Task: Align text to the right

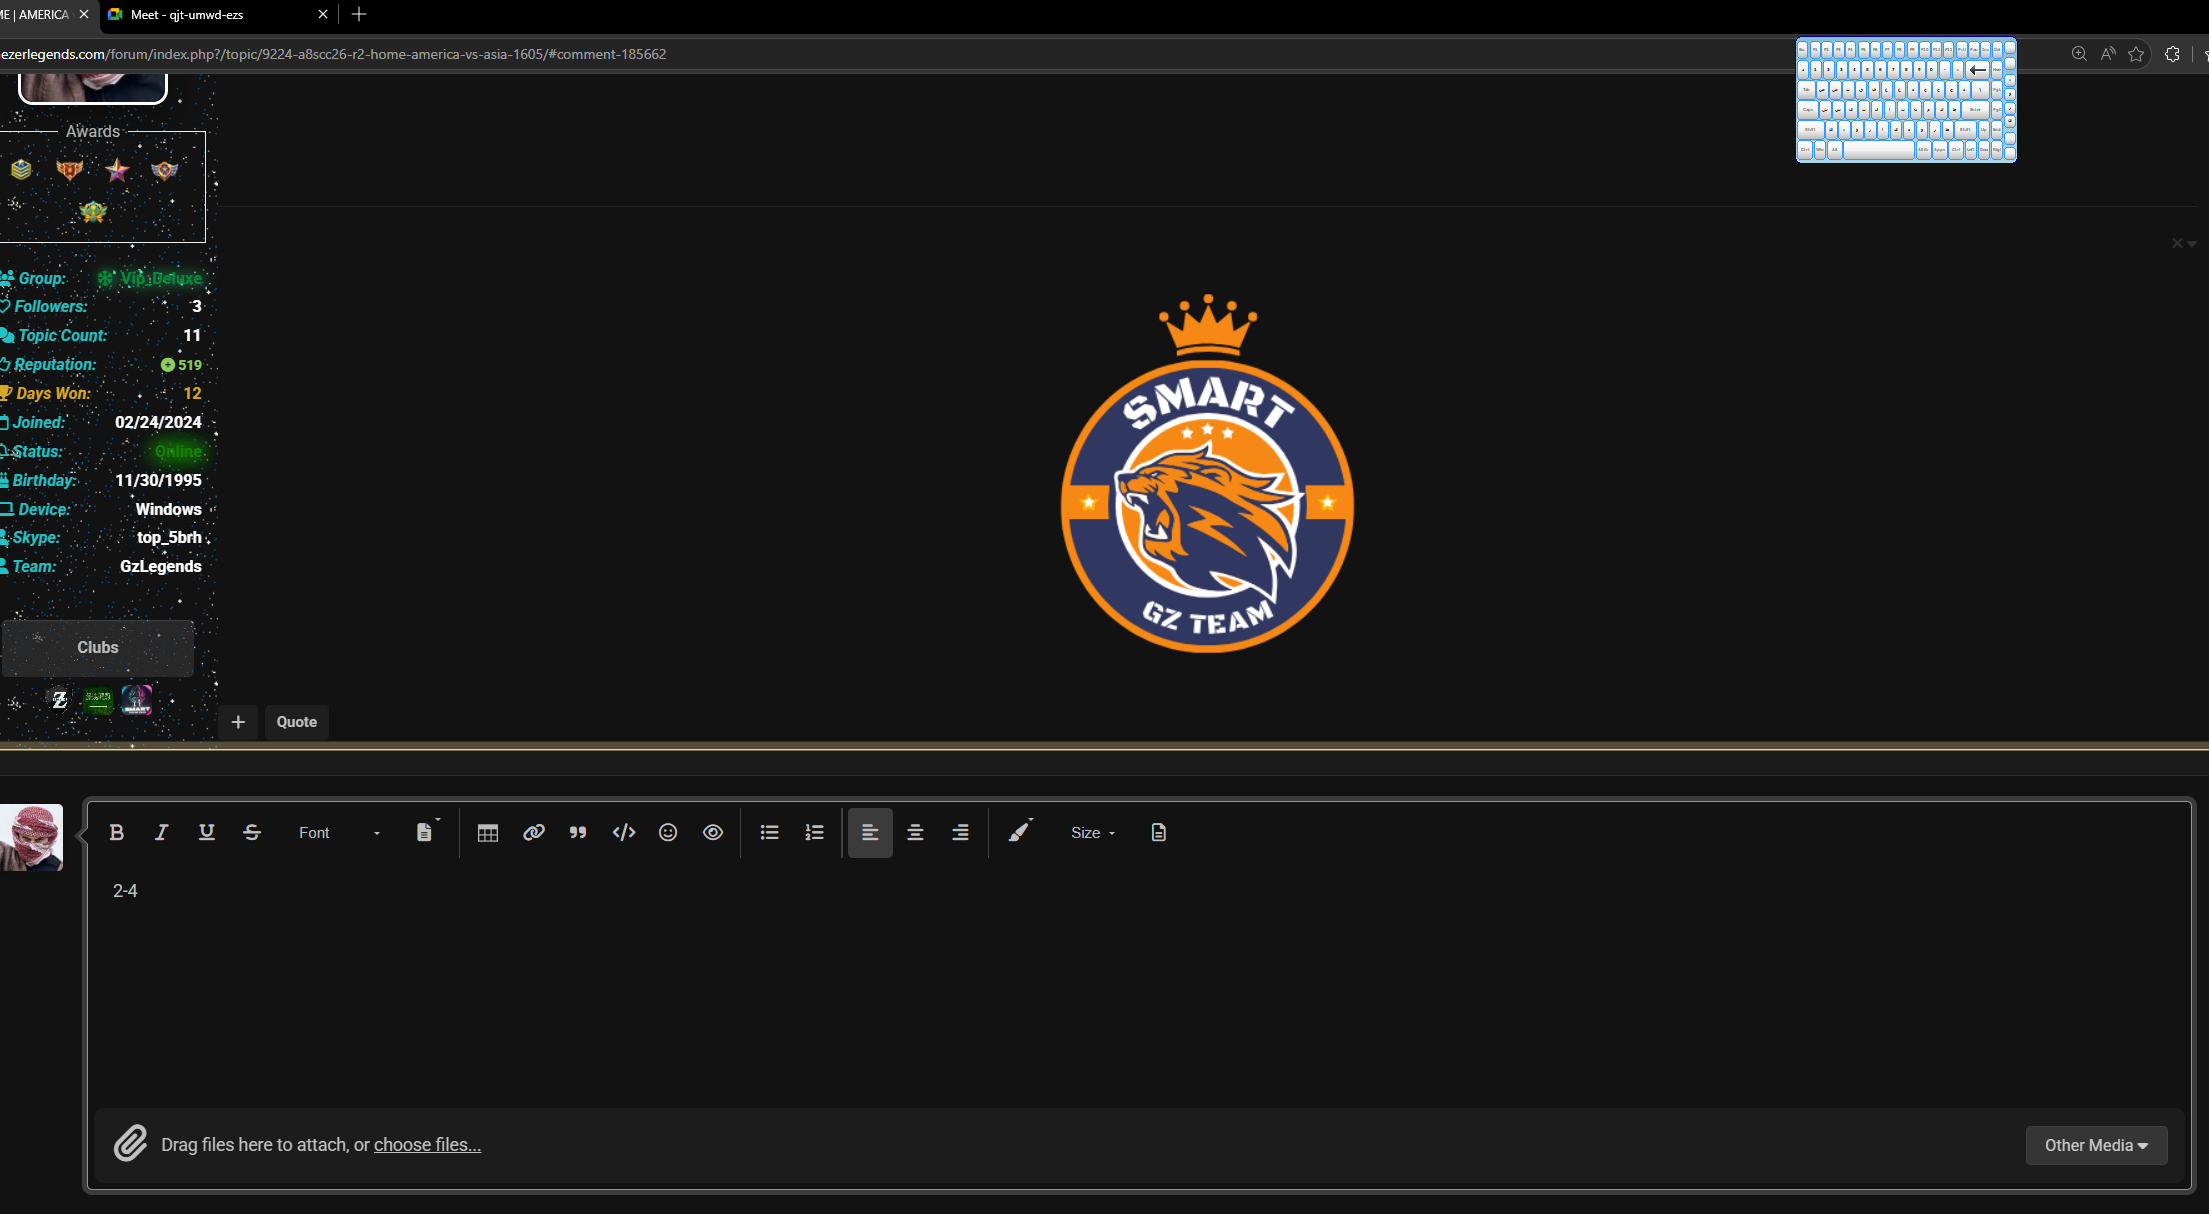Action: [960, 832]
